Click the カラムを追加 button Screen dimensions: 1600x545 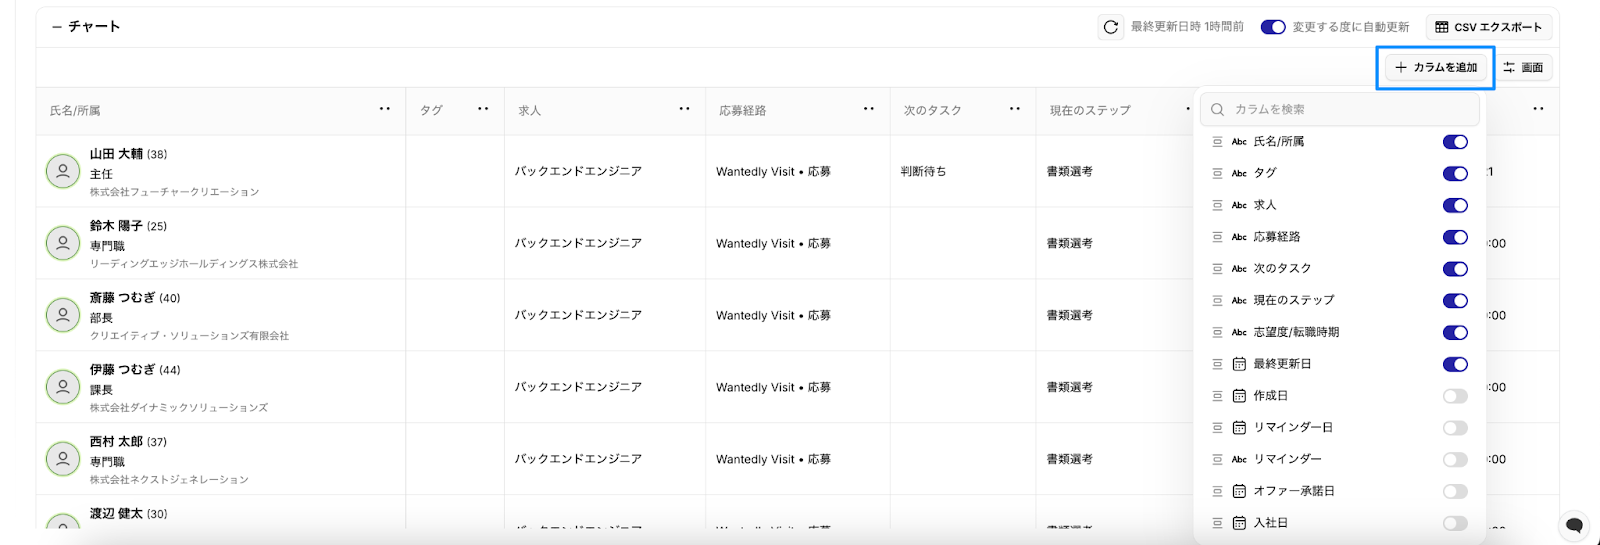coord(1436,68)
